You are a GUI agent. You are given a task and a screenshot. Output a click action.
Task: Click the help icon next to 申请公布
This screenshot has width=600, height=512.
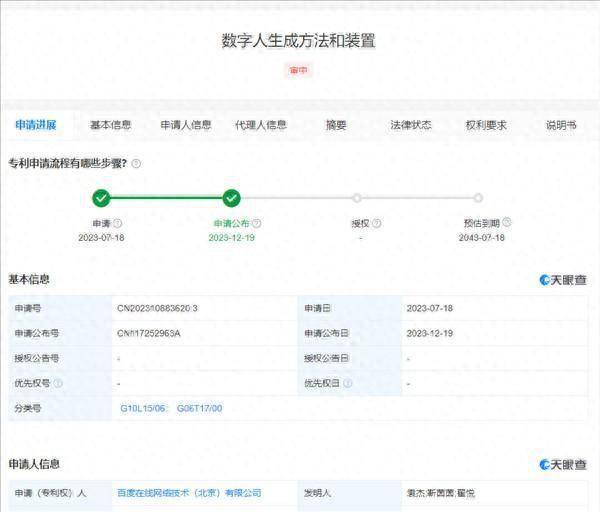click(x=257, y=223)
